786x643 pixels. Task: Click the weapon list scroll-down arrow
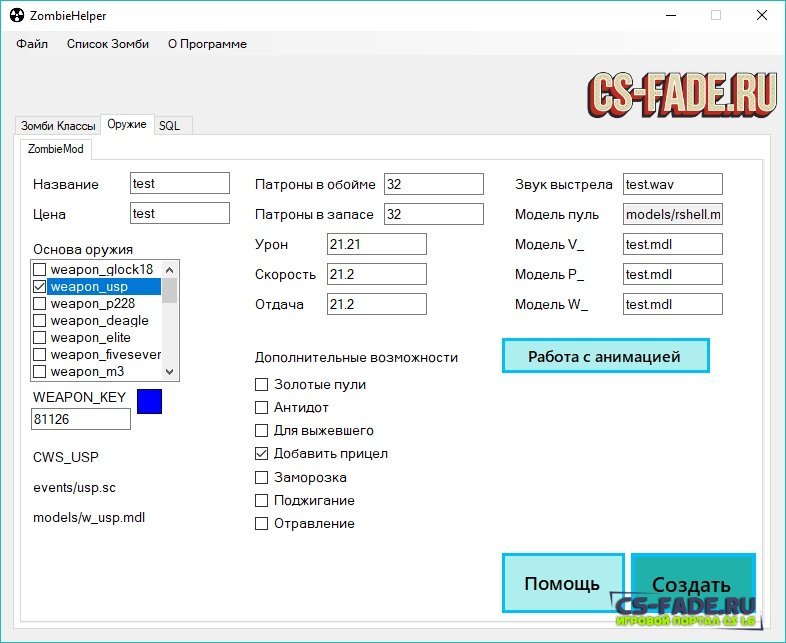click(x=169, y=372)
